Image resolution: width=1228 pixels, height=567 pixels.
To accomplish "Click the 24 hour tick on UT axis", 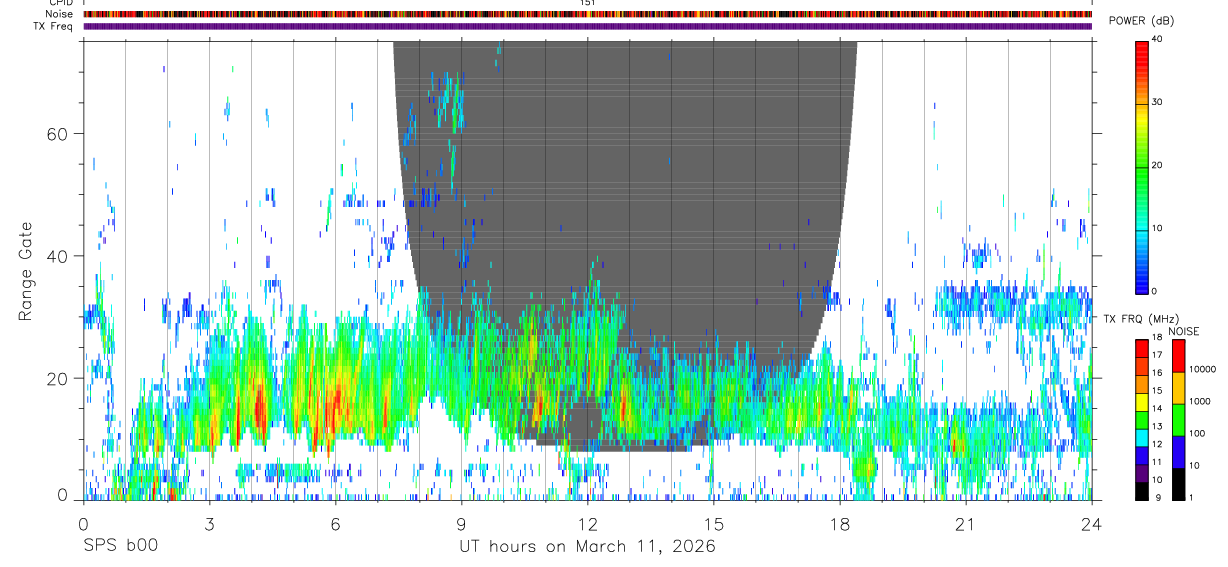I will [x=1092, y=523].
